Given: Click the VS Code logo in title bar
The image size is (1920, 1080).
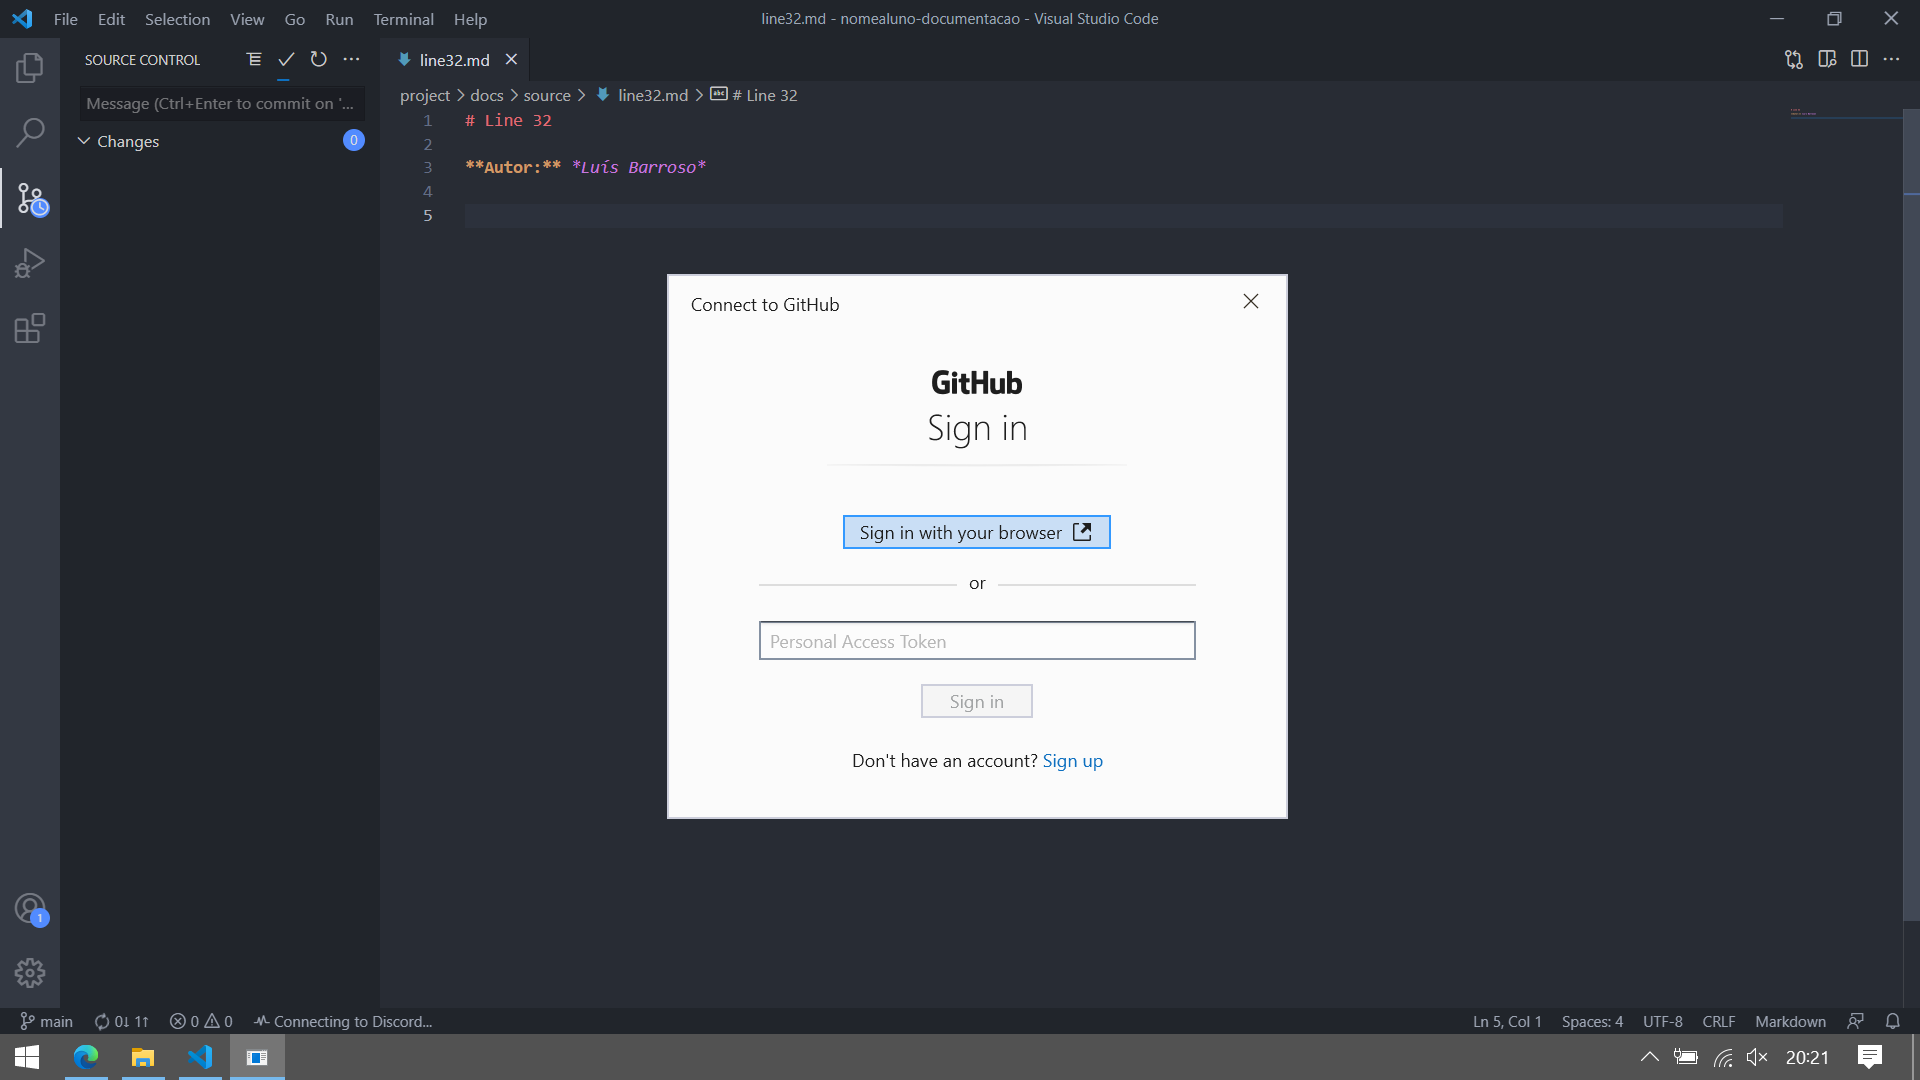Looking at the screenshot, I should (x=22, y=19).
